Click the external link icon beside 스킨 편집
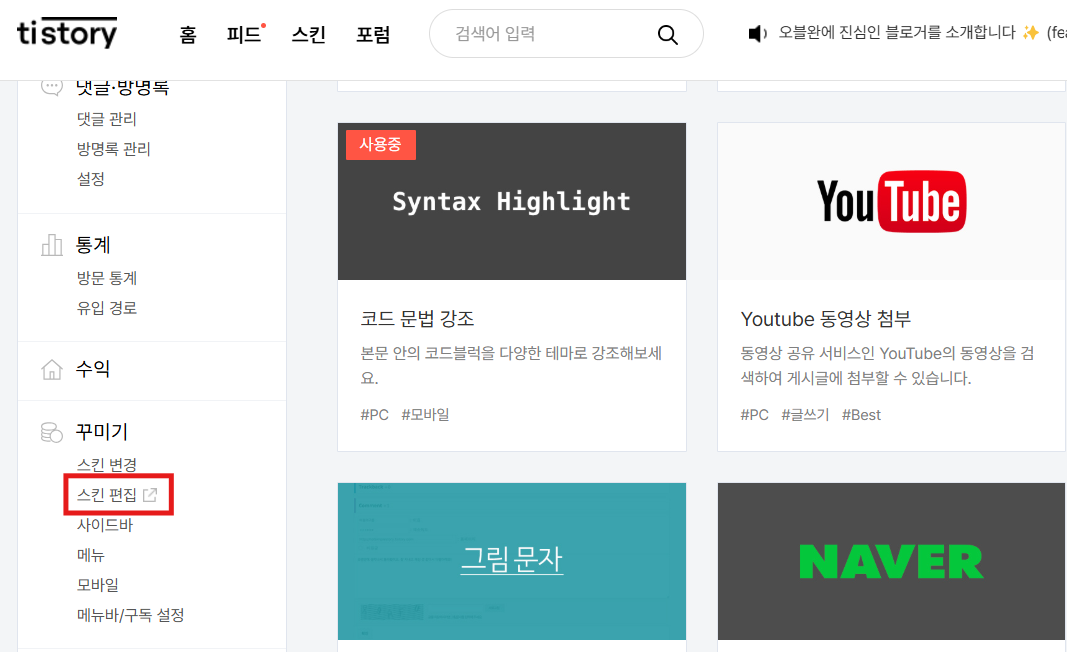This screenshot has width=1067, height=652. pos(150,495)
